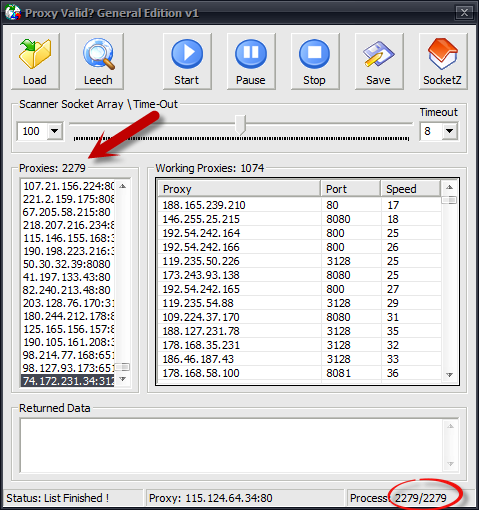Viewport: 479px width, 510px height.
Task: Select proxy 98.127.93.173 in list
Action: pos(68,368)
